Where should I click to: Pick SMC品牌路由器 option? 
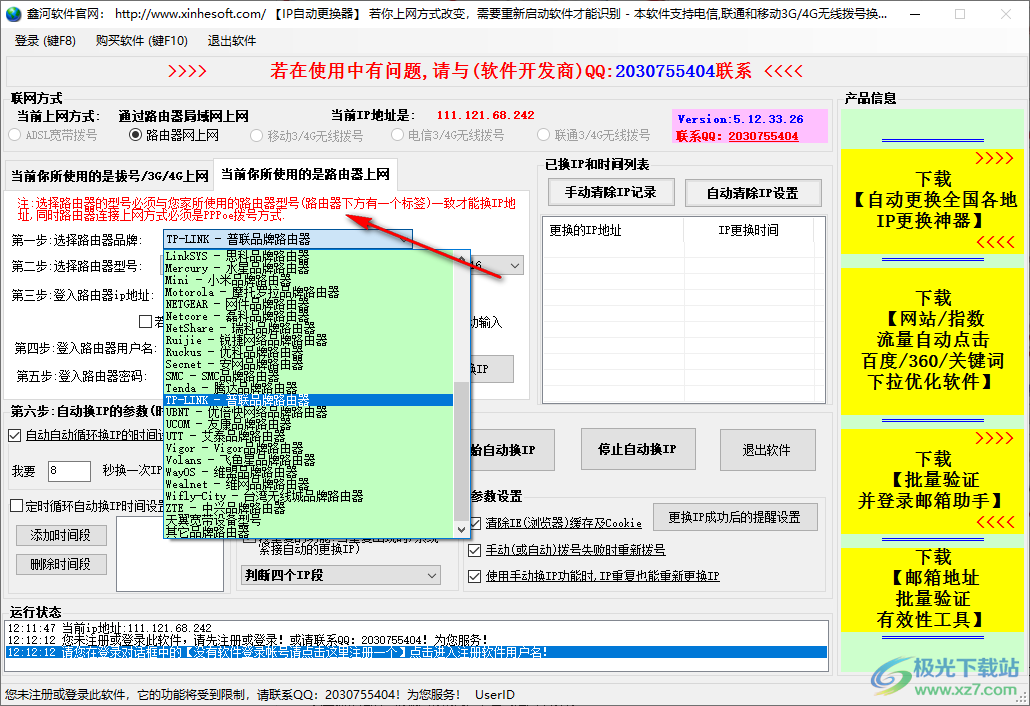pos(308,376)
